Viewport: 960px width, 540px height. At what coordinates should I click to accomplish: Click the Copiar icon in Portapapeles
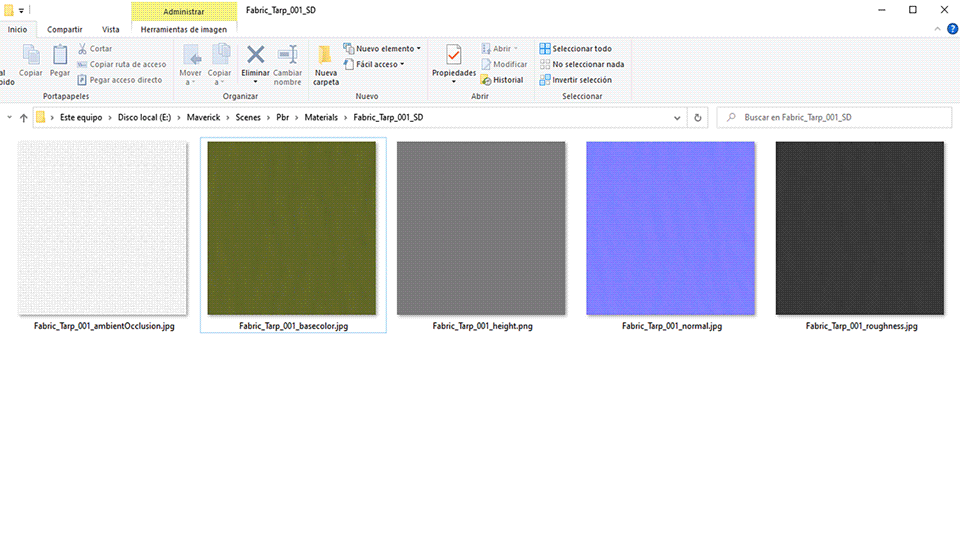tap(31, 56)
